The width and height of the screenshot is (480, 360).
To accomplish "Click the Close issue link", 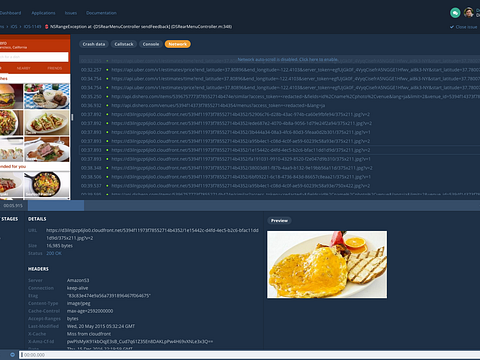I will click(x=466, y=27).
